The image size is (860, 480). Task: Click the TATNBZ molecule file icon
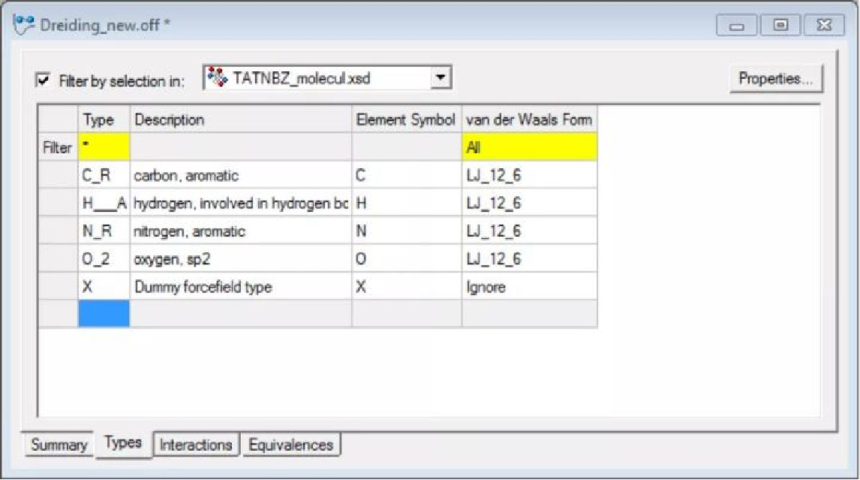(x=216, y=77)
